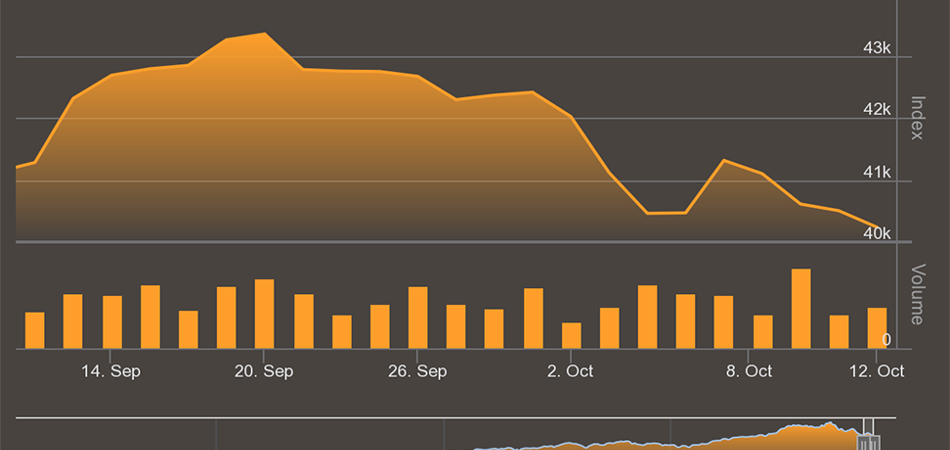Click the index peak near 20. Sep
Viewport: 950px width, 450px height.
tap(265, 34)
